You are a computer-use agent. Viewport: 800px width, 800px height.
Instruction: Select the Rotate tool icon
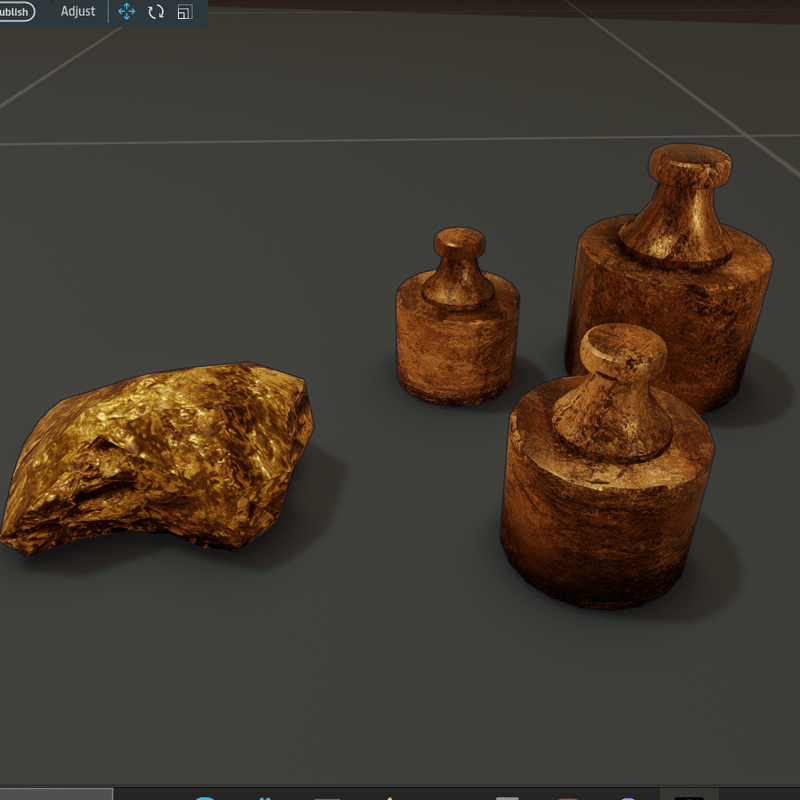[x=156, y=12]
